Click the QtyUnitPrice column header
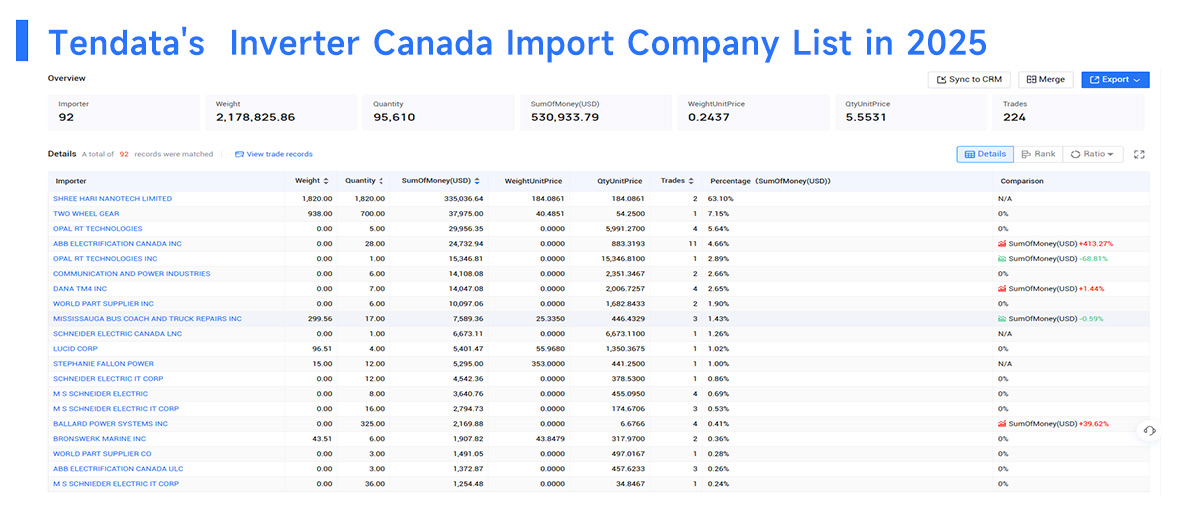Viewport: 1190px width, 510px height. tap(619, 181)
